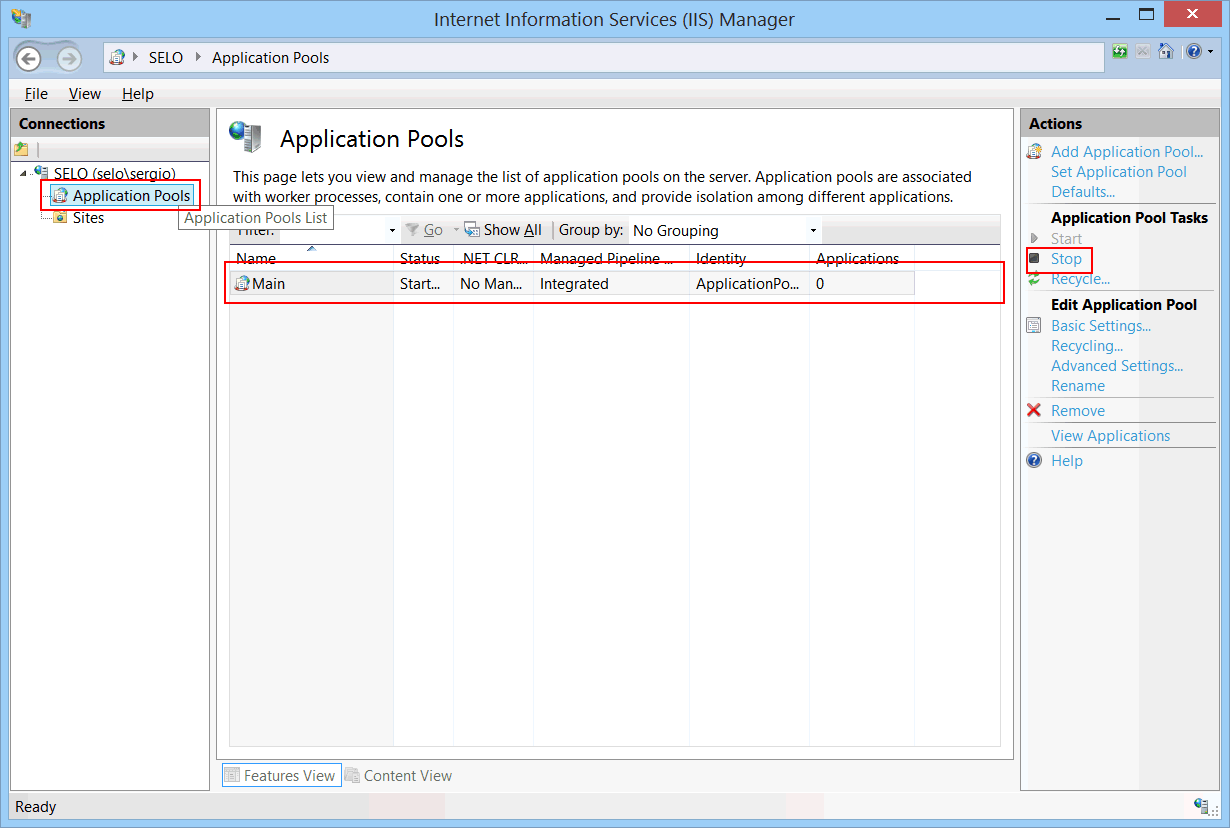Click the Sites folder icon in the tree

pyautogui.click(x=61, y=217)
